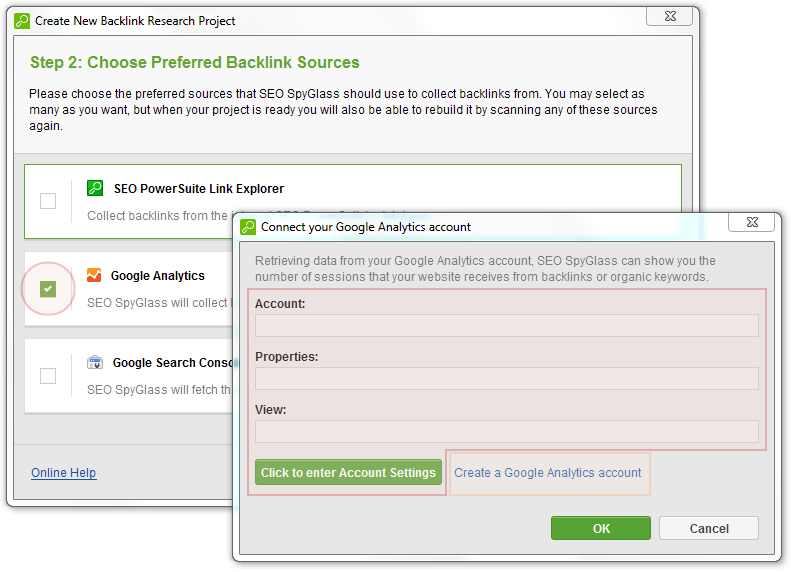Click the Google Analytics source icon

point(94,275)
